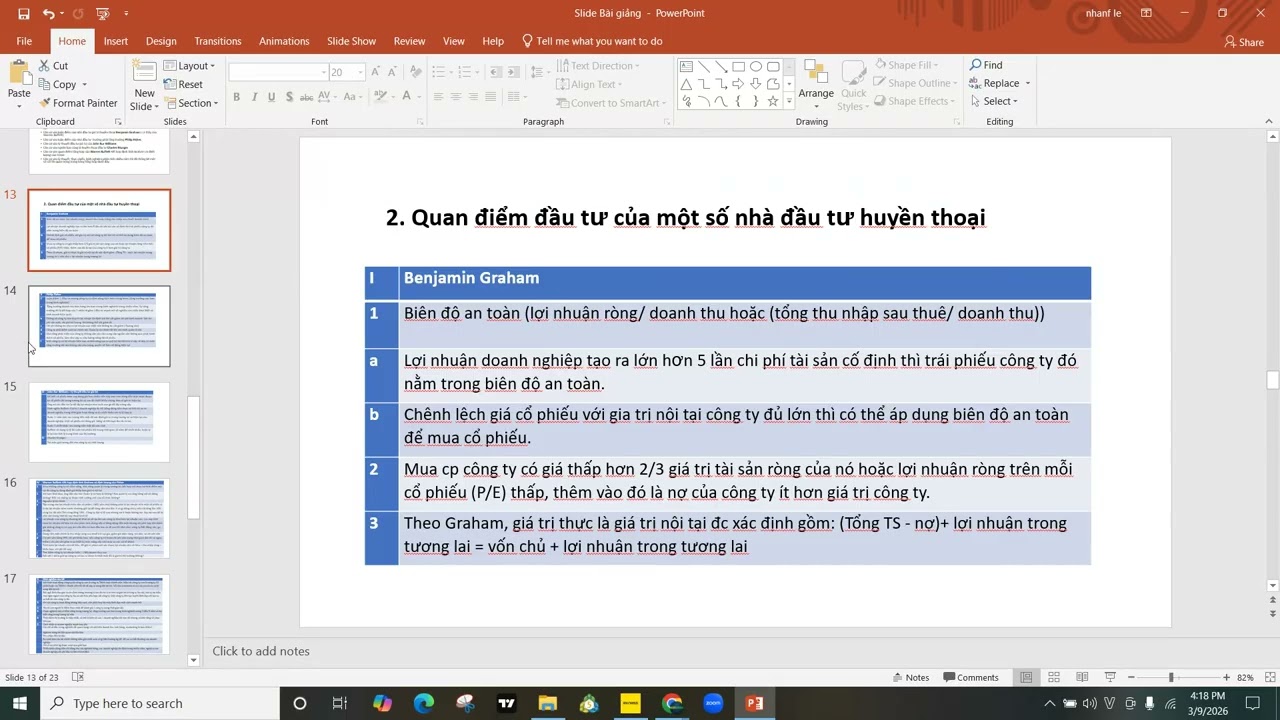1280x720 pixels.
Task: Open the Arrange dropdown
Action: (x=816, y=84)
